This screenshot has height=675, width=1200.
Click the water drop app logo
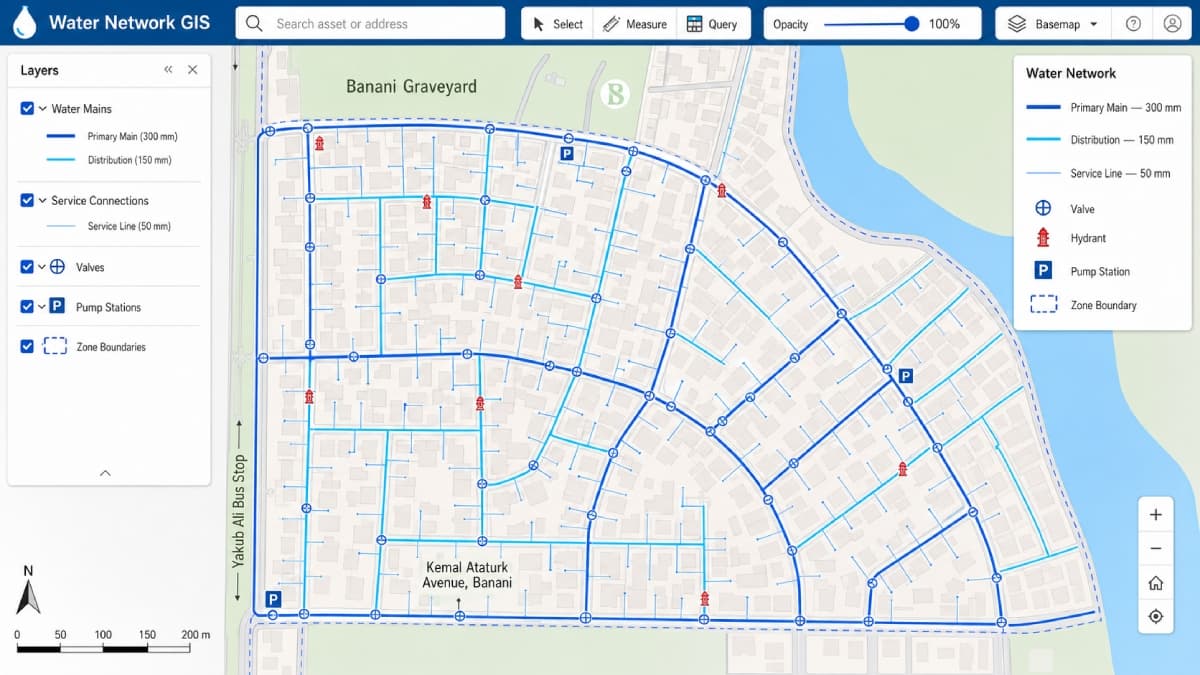click(25, 22)
